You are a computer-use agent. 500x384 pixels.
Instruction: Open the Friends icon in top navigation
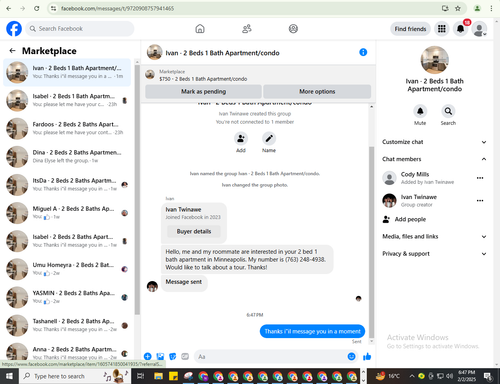pos(247,29)
